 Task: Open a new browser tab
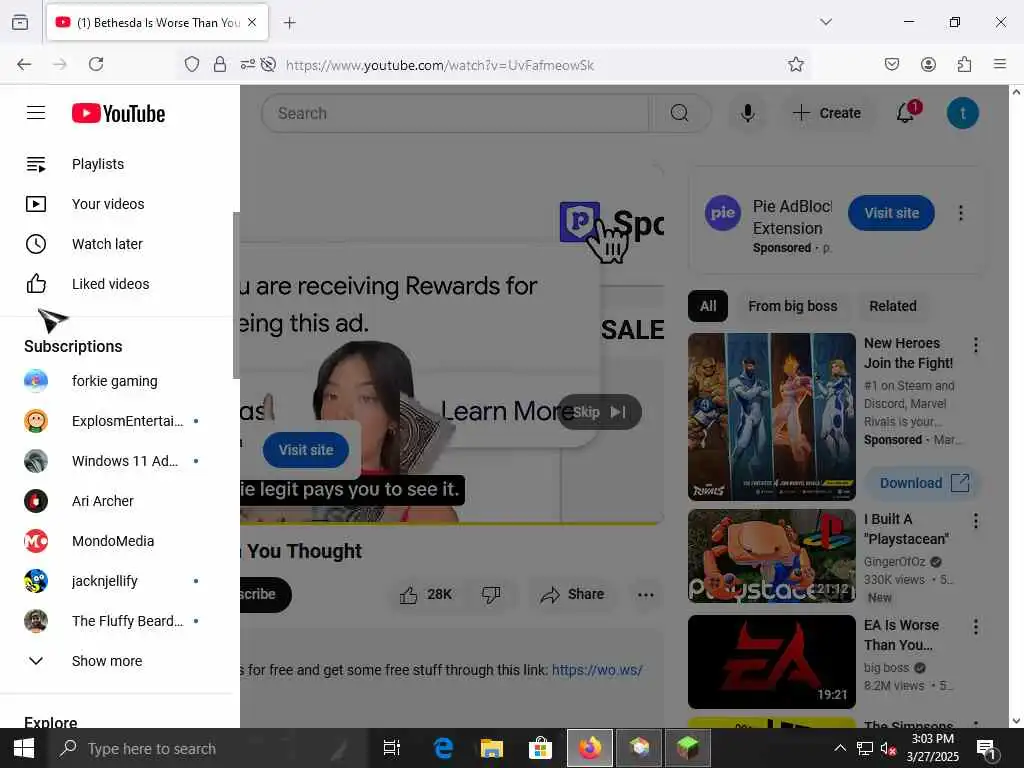tap(290, 23)
